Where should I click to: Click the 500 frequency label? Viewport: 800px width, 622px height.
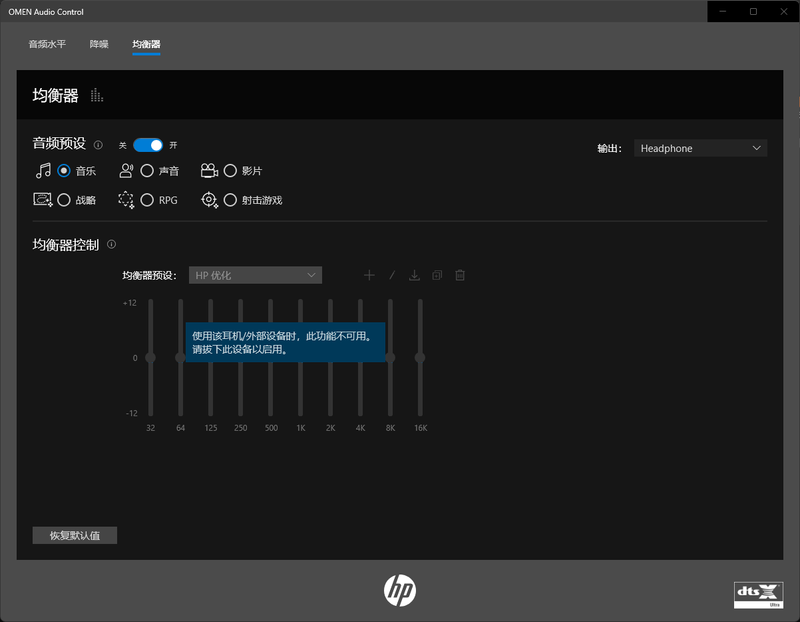(x=271, y=428)
